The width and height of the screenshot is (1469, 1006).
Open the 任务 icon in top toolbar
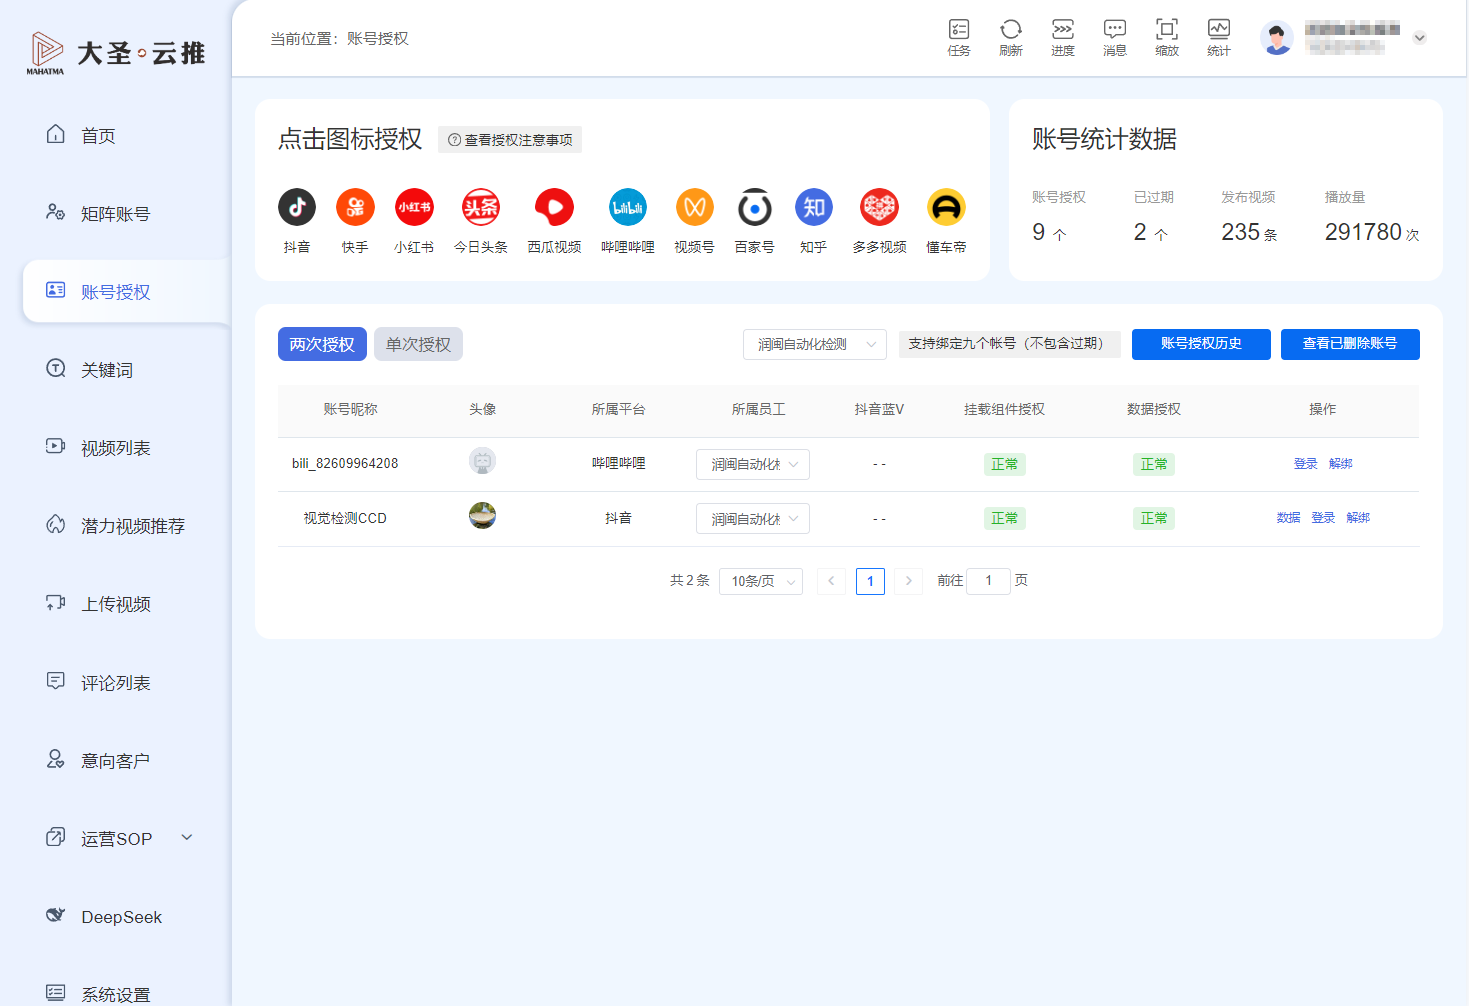pyautogui.click(x=959, y=37)
